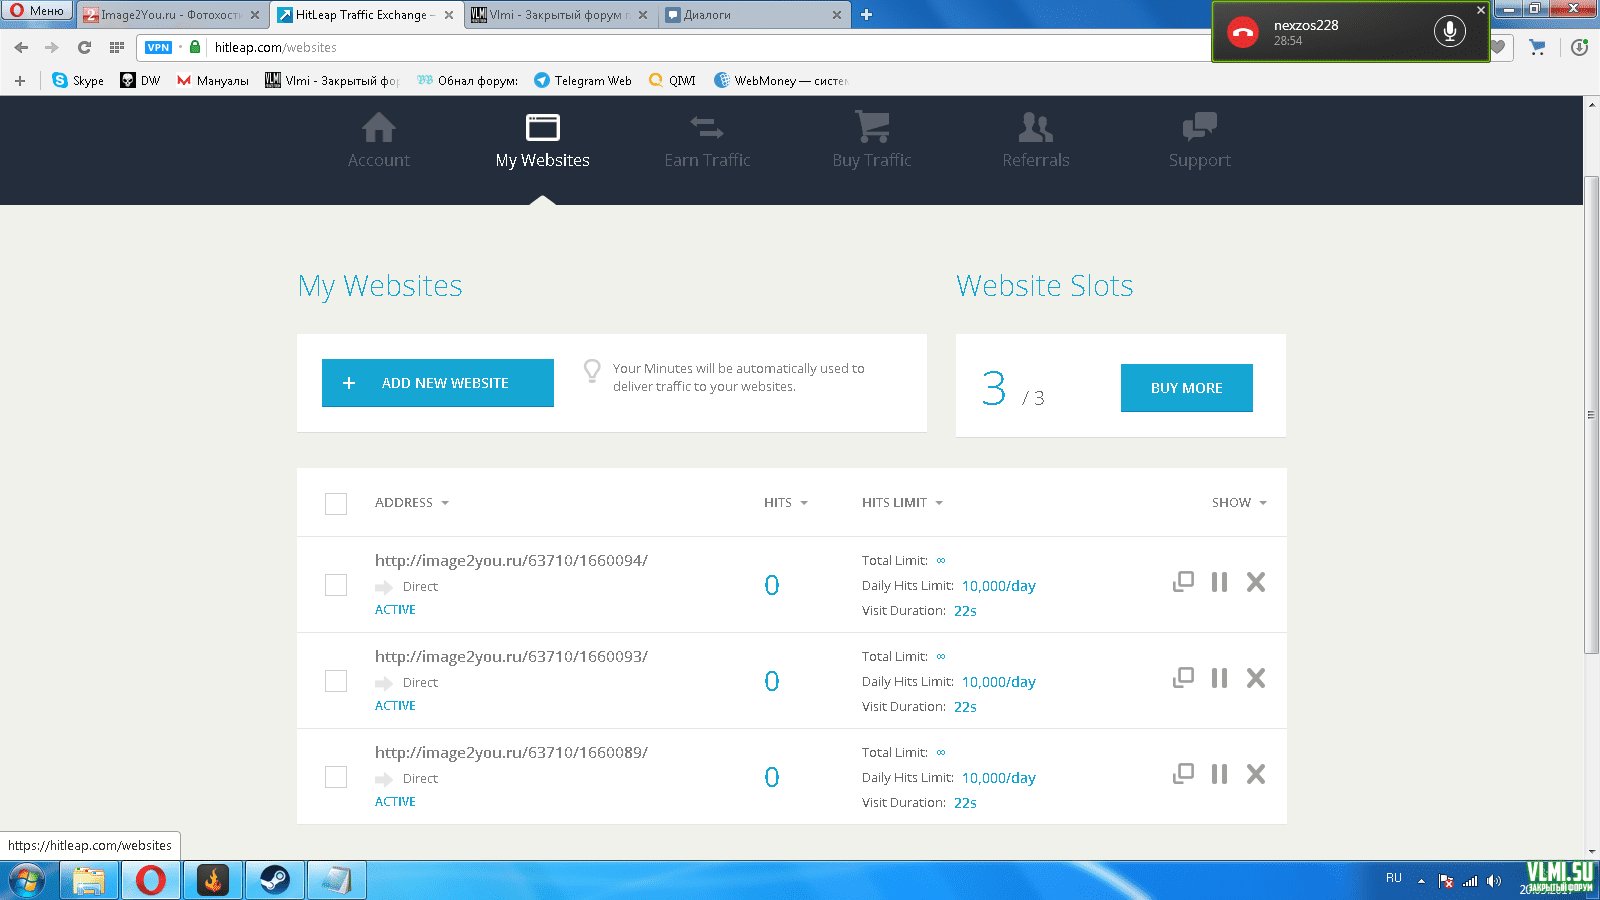Delete the 1660093 website with X

(1256, 678)
